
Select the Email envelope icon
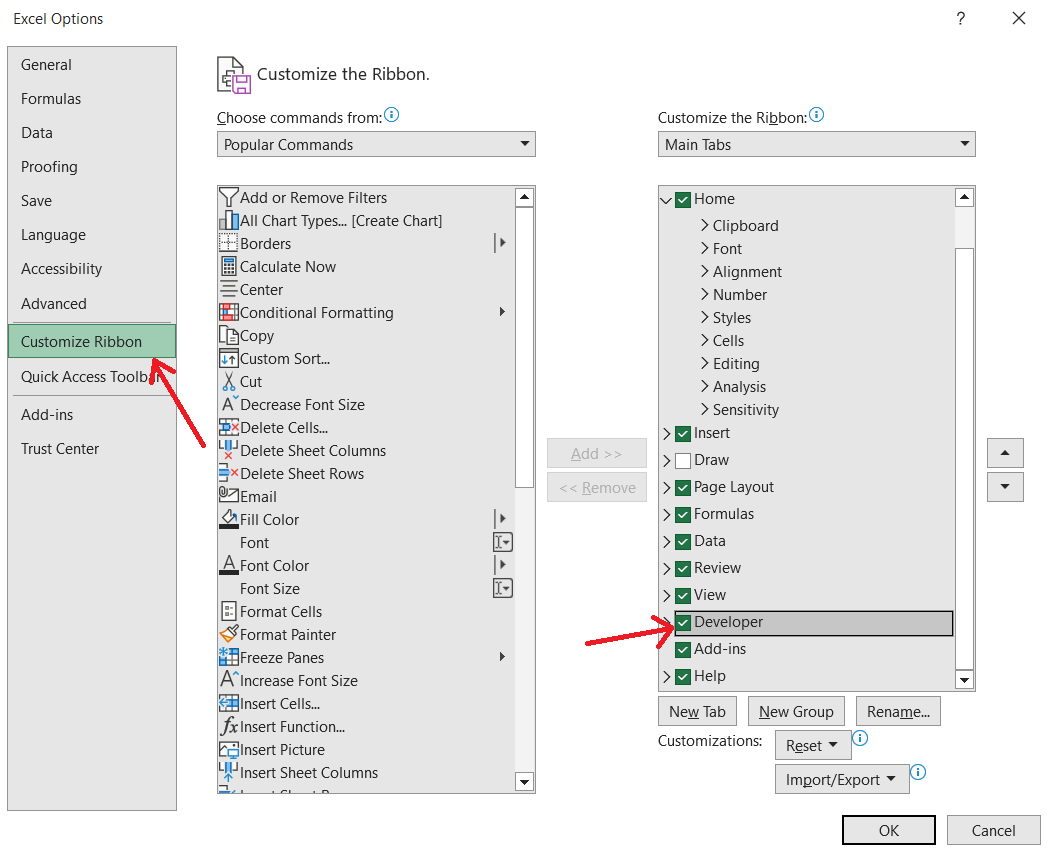click(x=229, y=495)
